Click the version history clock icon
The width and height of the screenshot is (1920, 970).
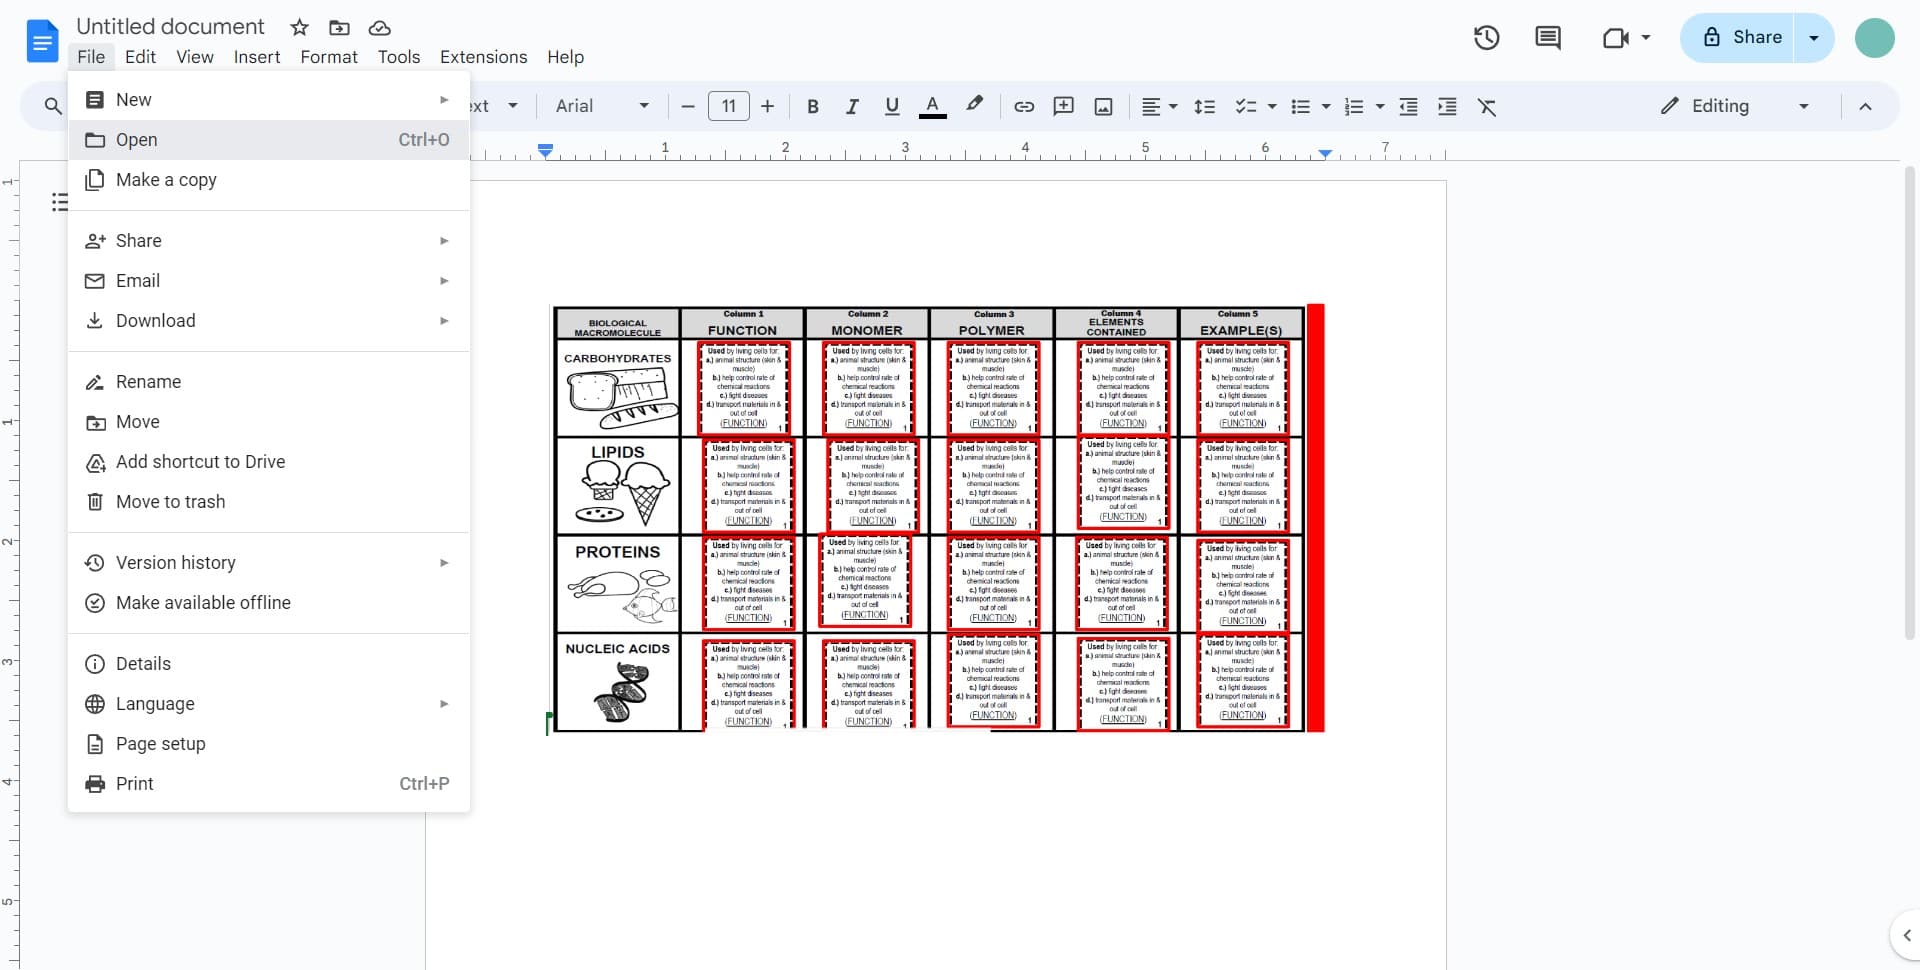pos(1486,38)
